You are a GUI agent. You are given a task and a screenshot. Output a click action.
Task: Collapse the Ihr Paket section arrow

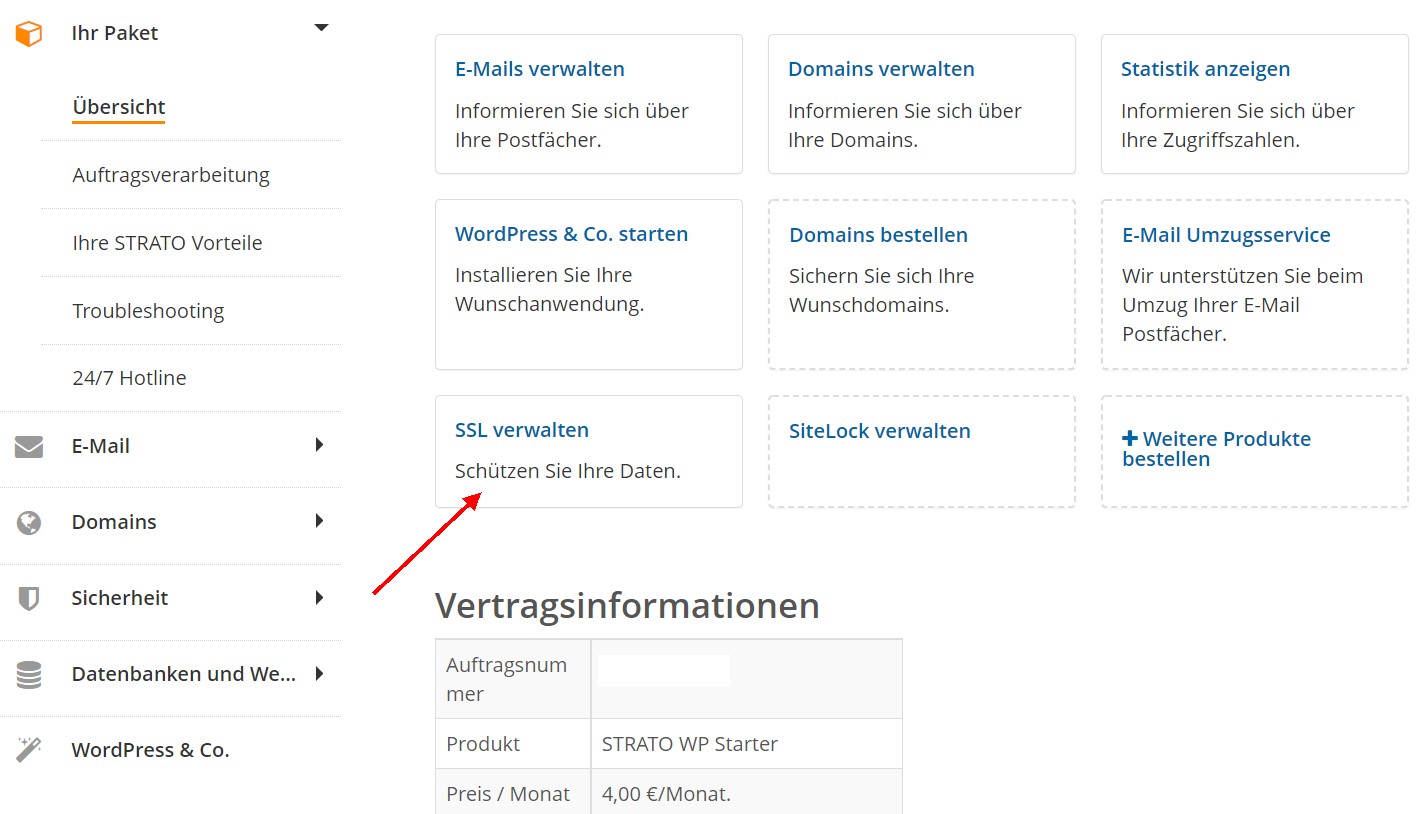[x=321, y=28]
